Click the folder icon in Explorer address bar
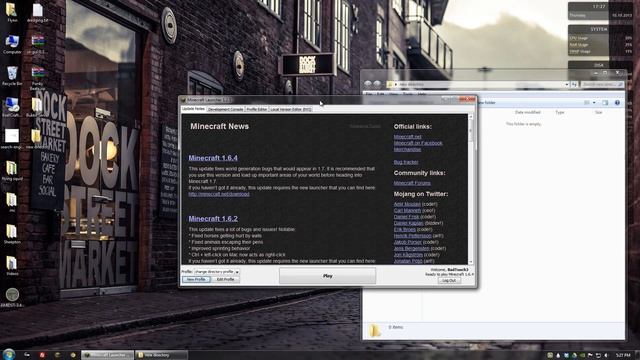The height and width of the screenshot is (360, 640). (x=390, y=84)
